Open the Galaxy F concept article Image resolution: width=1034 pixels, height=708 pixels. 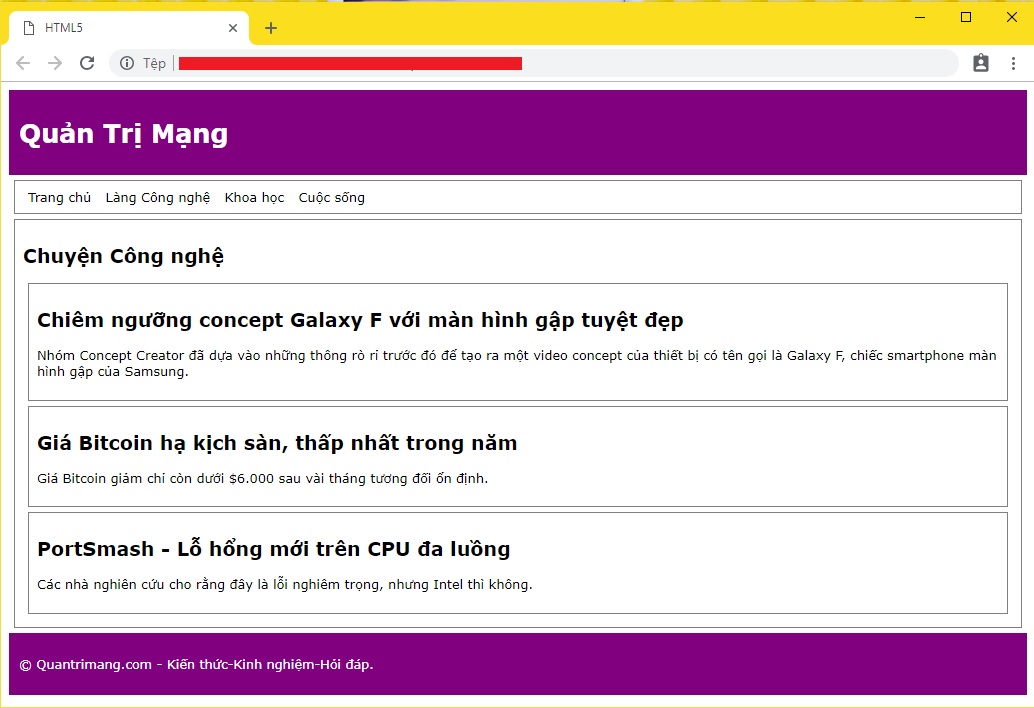pos(359,320)
